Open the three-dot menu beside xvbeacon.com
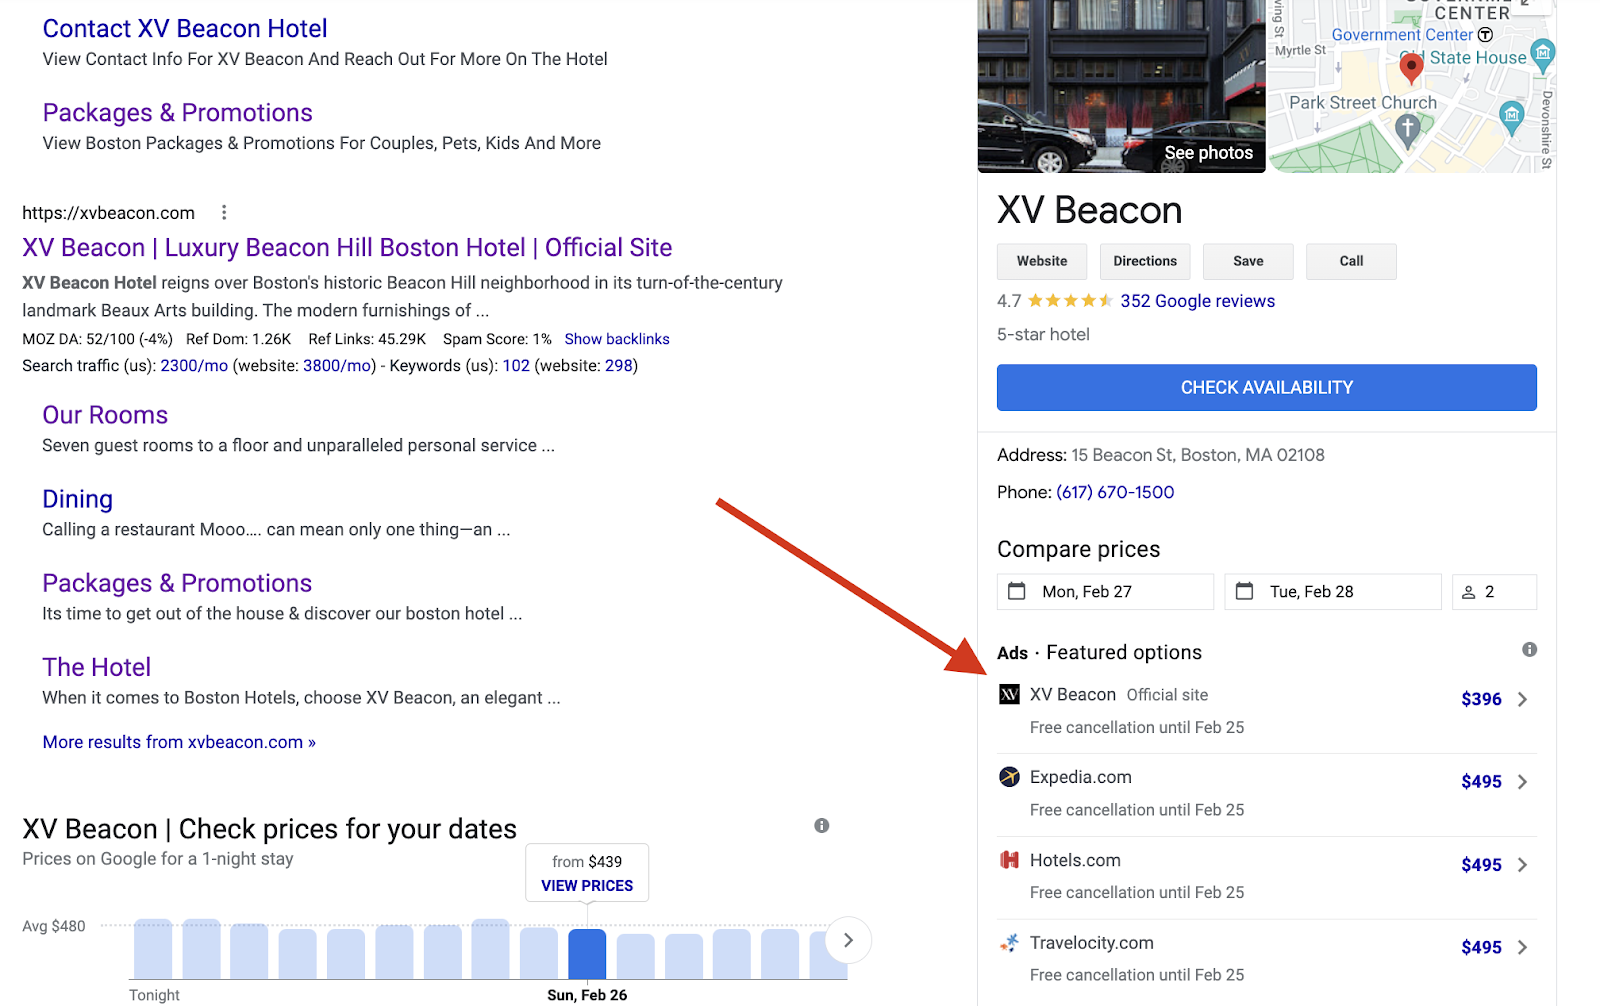Image resolution: width=1600 pixels, height=1006 pixels. tap(224, 212)
